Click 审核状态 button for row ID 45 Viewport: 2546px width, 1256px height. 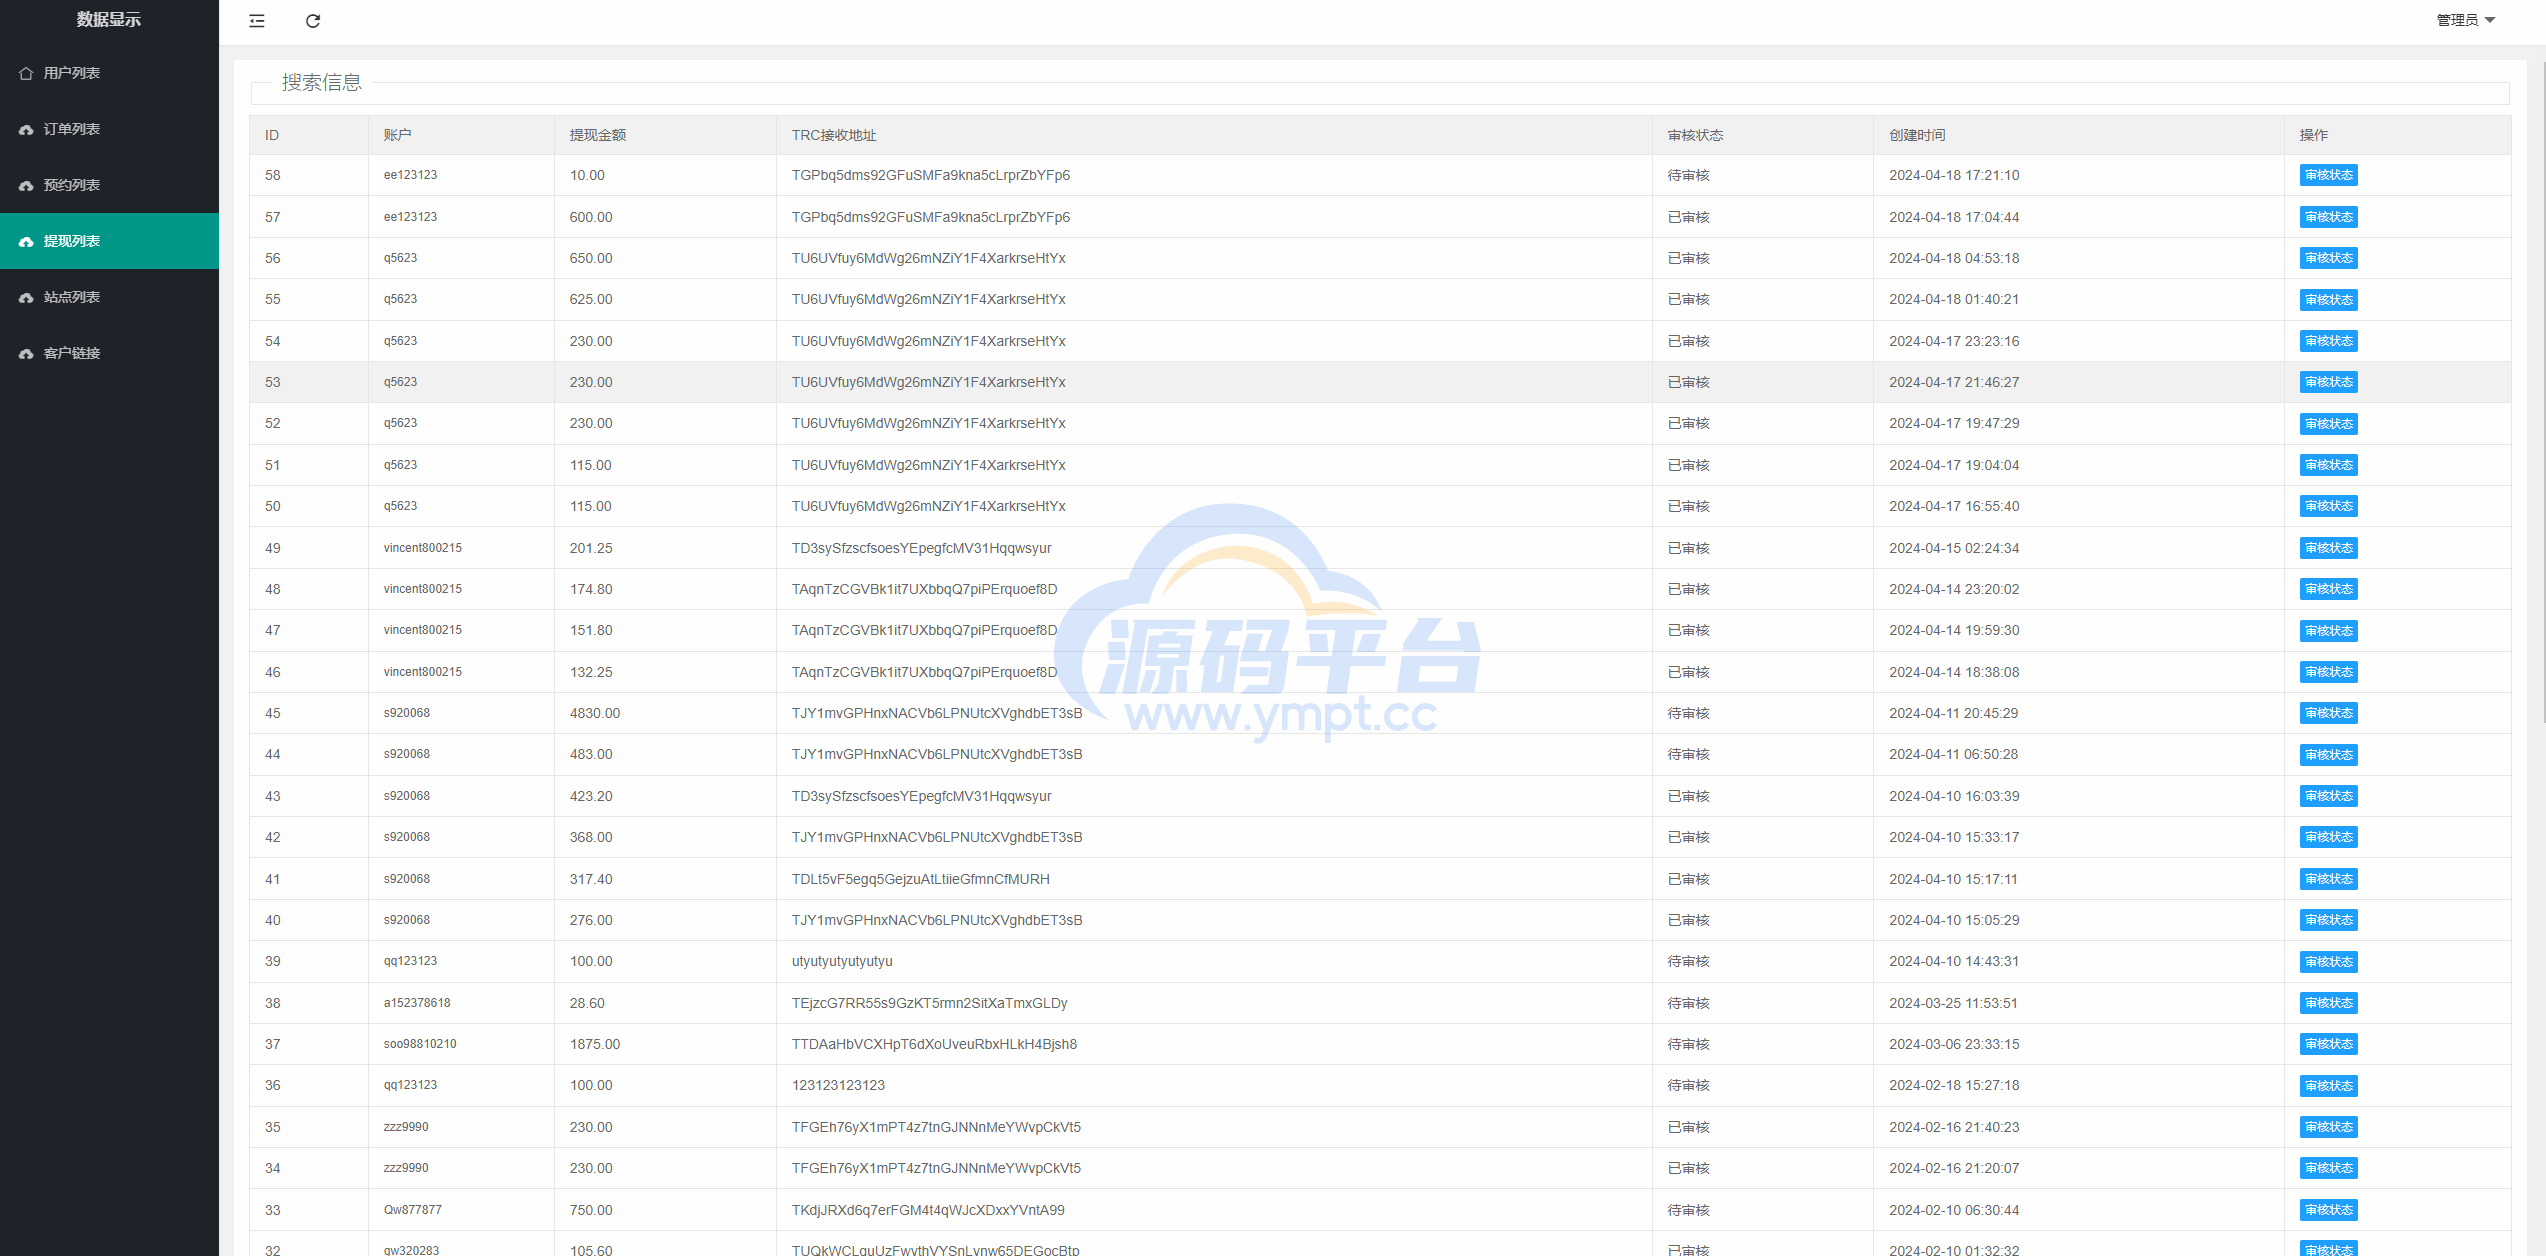[x=2328, y=713]
